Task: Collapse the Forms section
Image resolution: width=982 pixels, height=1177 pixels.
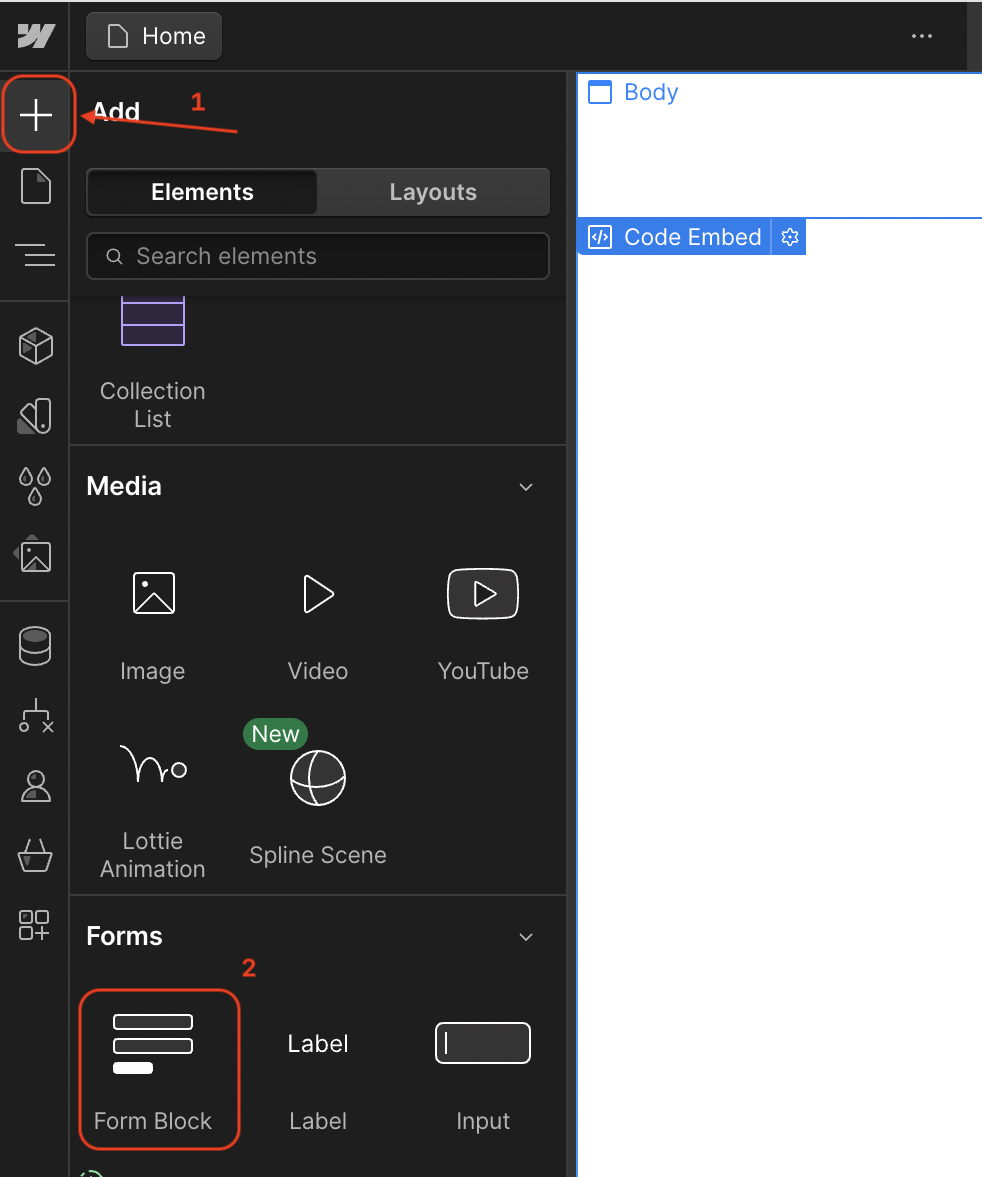Action: pyautogui.click(x=527, y=936)
